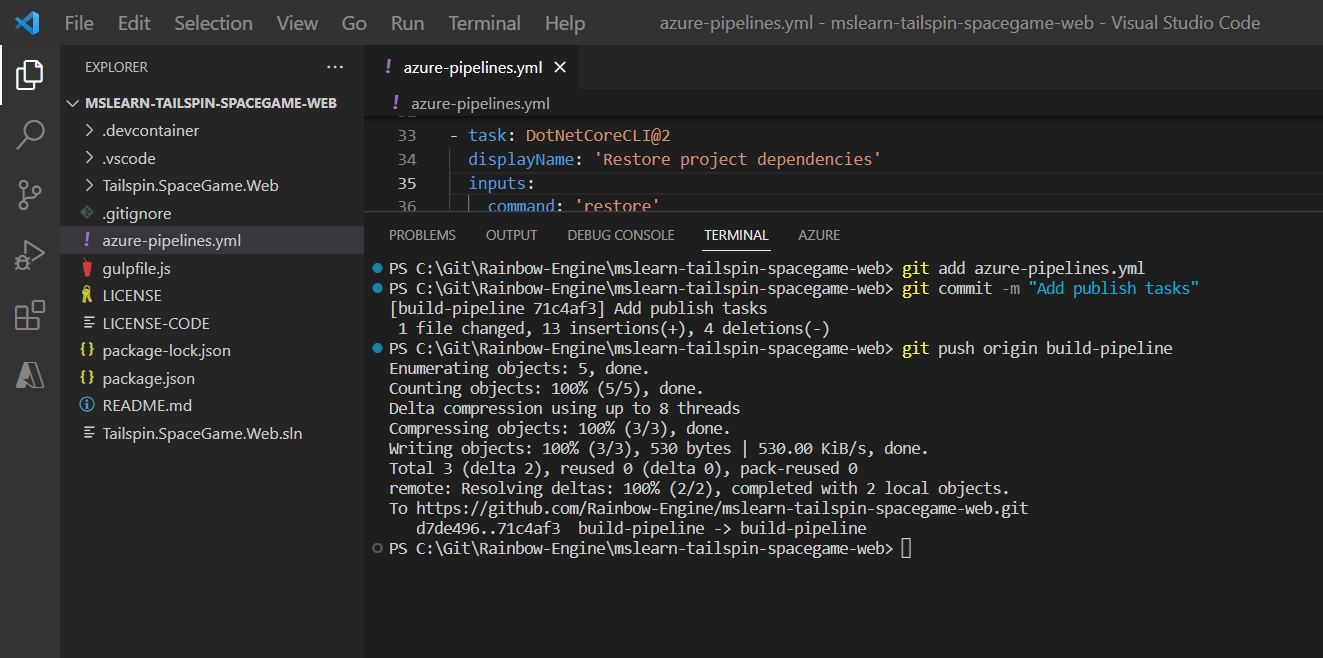Click the package-lock.json braces icon
This screenshot has height=658, width=1323.
pos(87,351)
